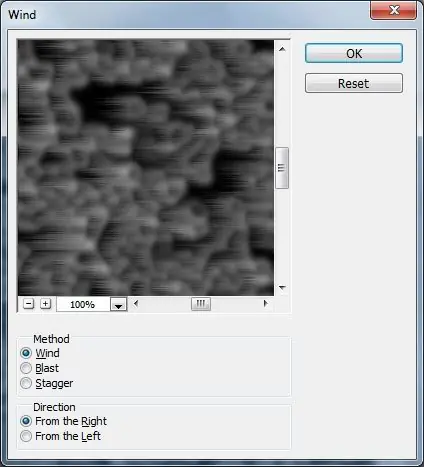Image resolution: width=424 pixels, height=467 pixels.
Task: Select the Stagger method radio button
Action: (x=26, y=383)
